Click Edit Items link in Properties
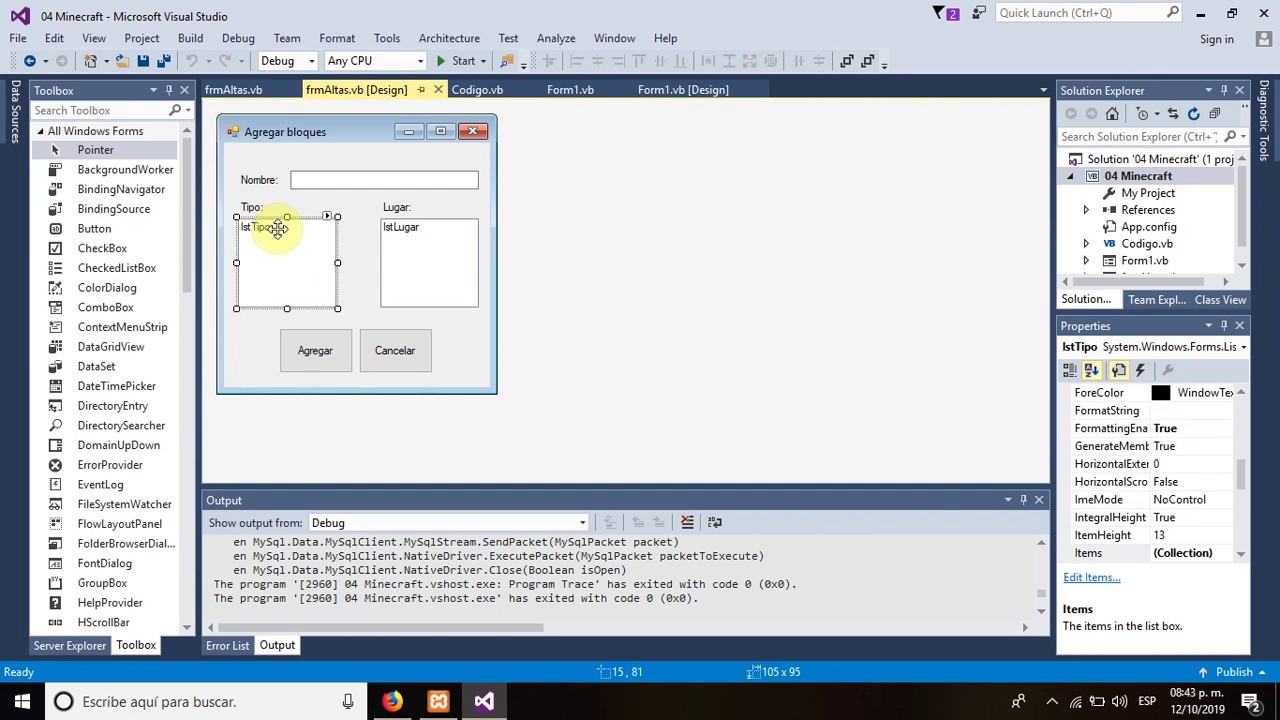The height and width of the screenshot is (720, 1280). [x=1091, y=577]
